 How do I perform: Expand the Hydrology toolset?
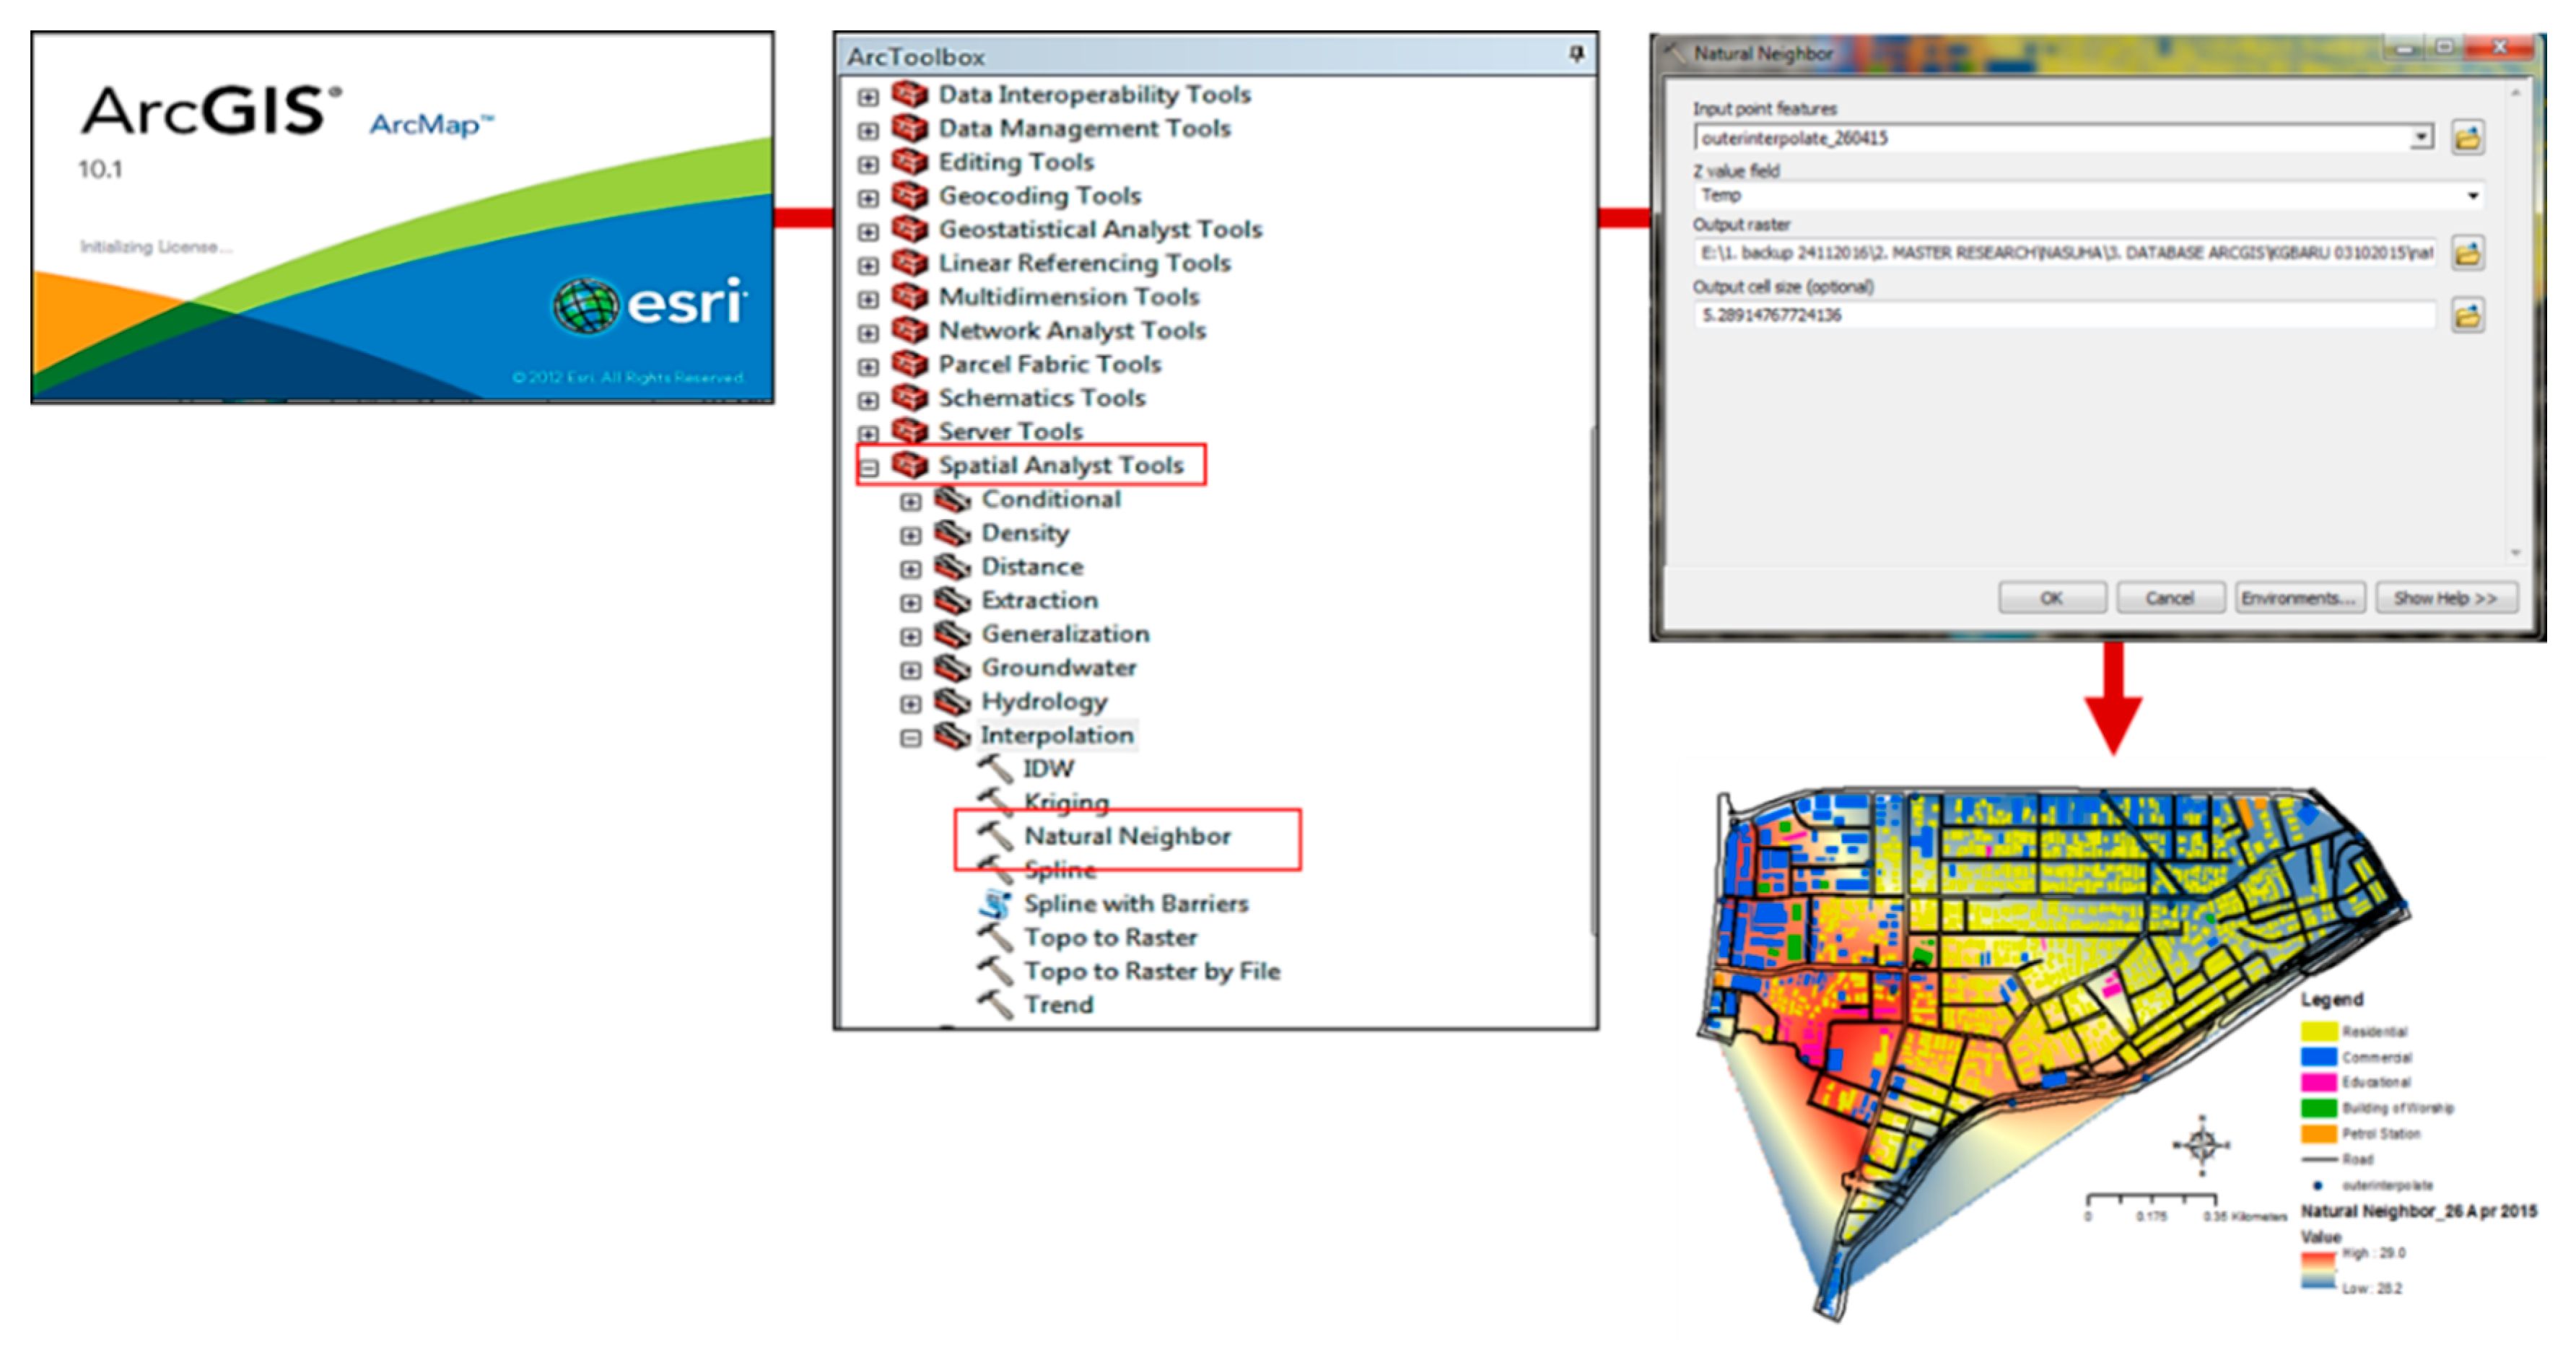click(x=910, y=704)
